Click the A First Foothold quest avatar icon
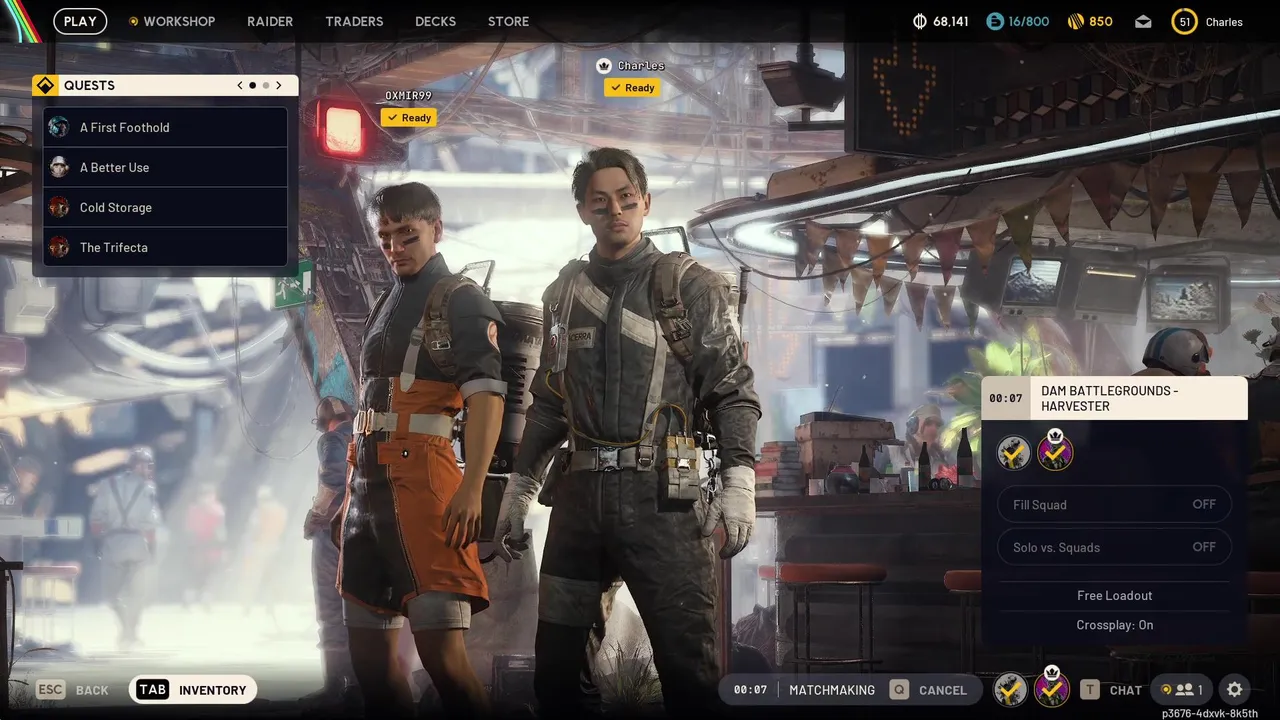The width and height of the screenshot is (1280, 720). tap(59, 127)
